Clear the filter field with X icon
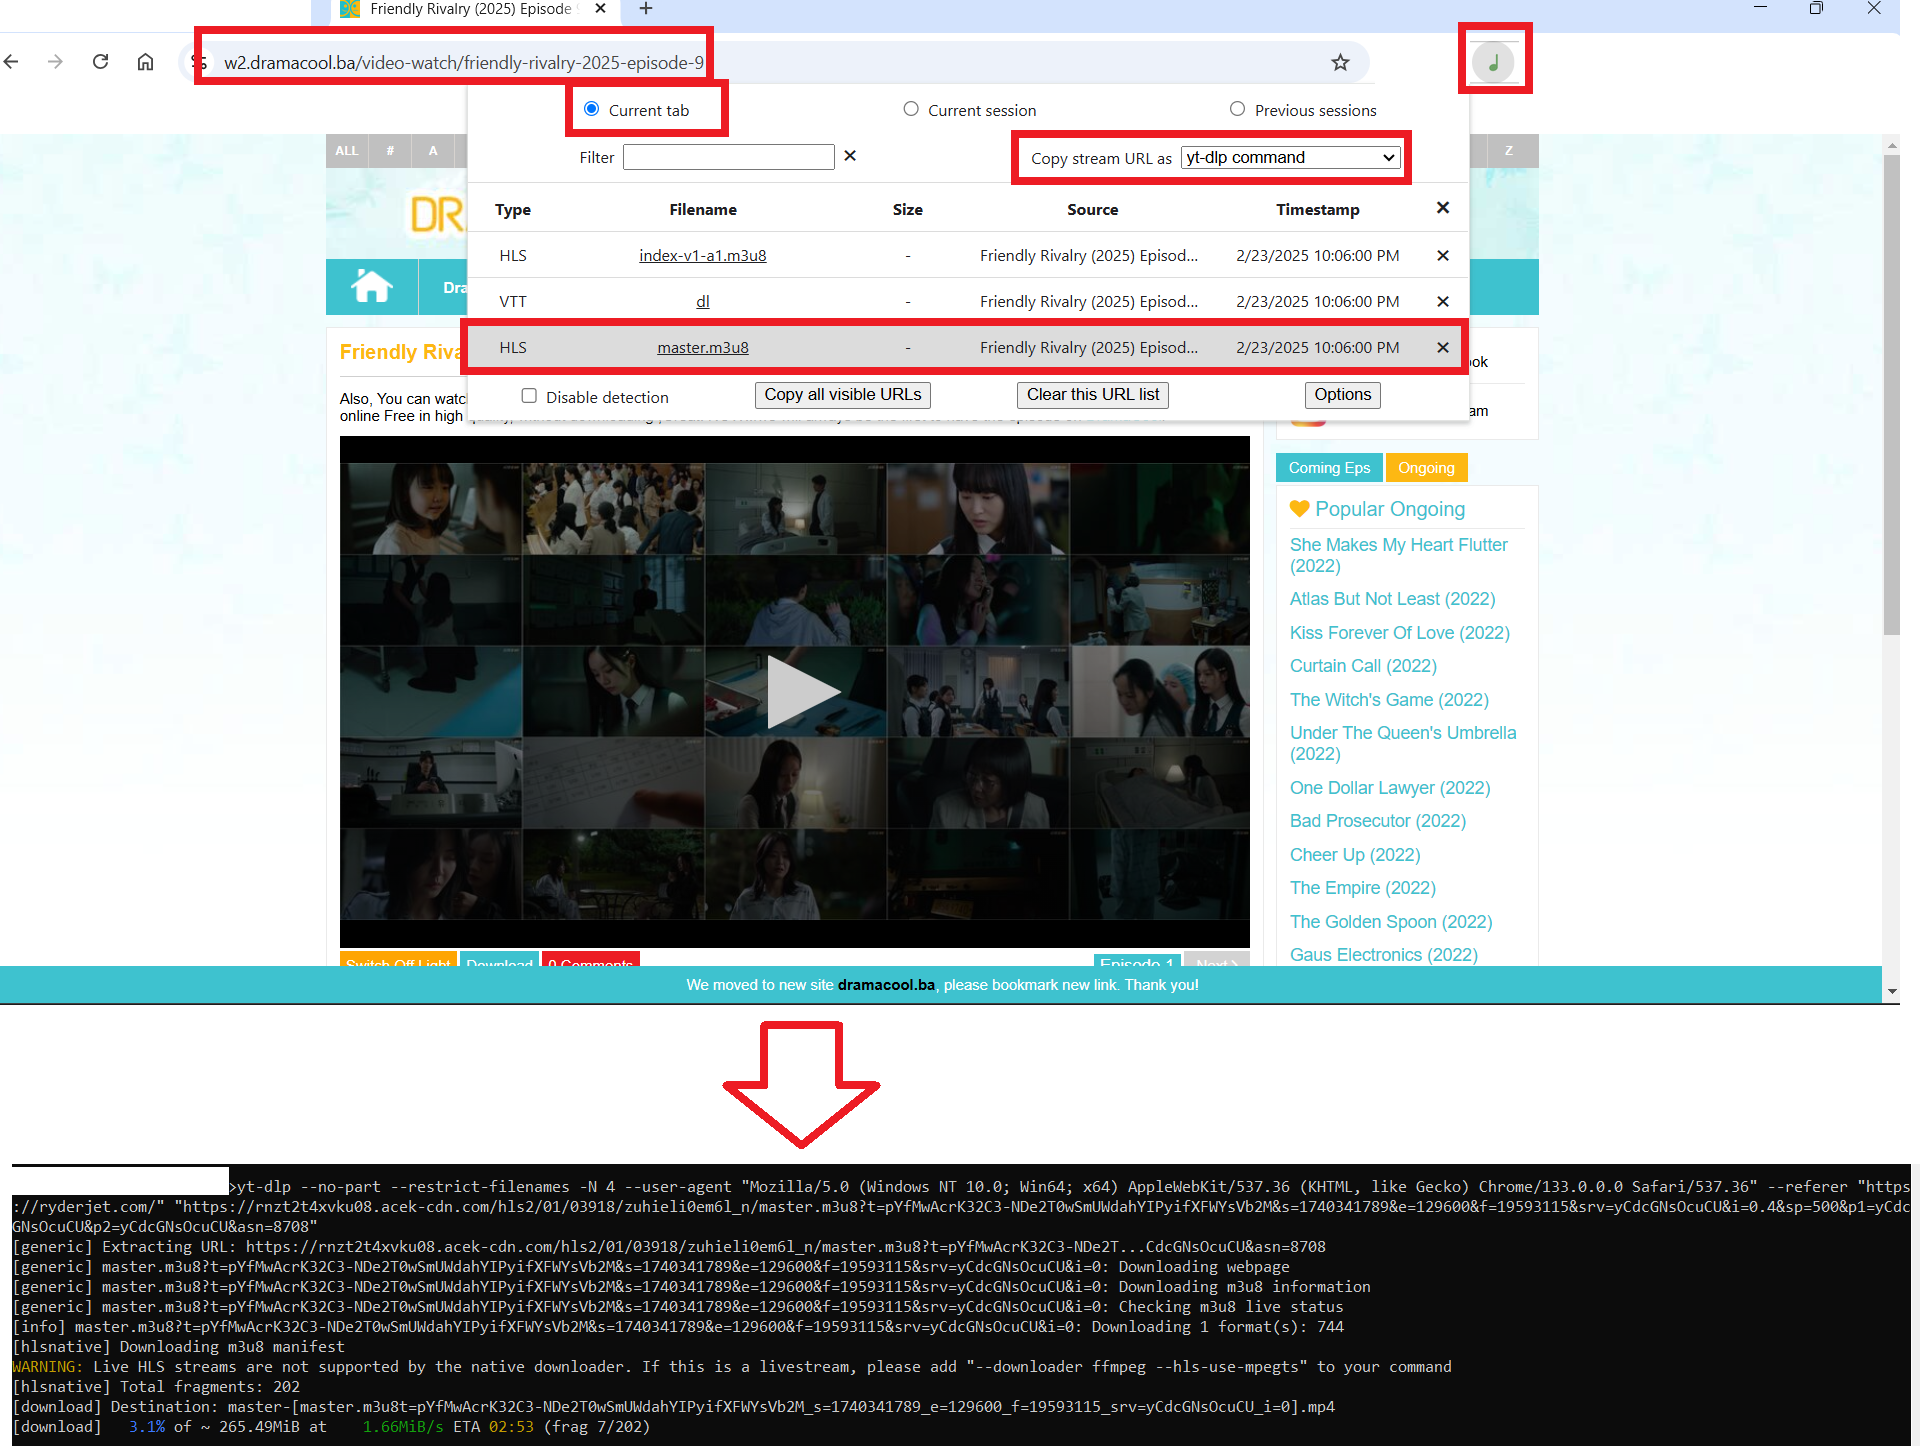 coord(850,156)
